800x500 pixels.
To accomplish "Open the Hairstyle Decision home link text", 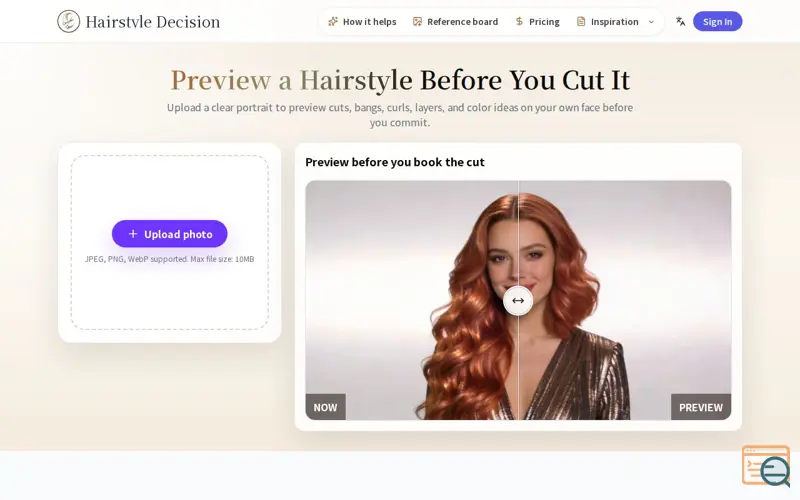I will pyautogui.click(x=153, y=22).
